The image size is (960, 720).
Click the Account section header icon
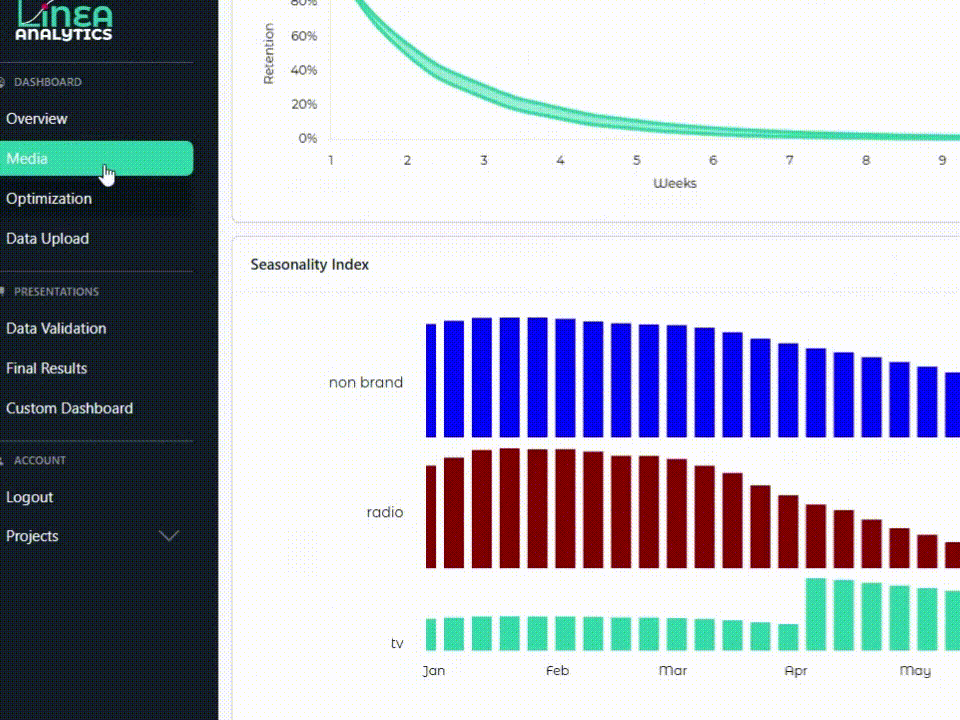(x=3, y=461)
